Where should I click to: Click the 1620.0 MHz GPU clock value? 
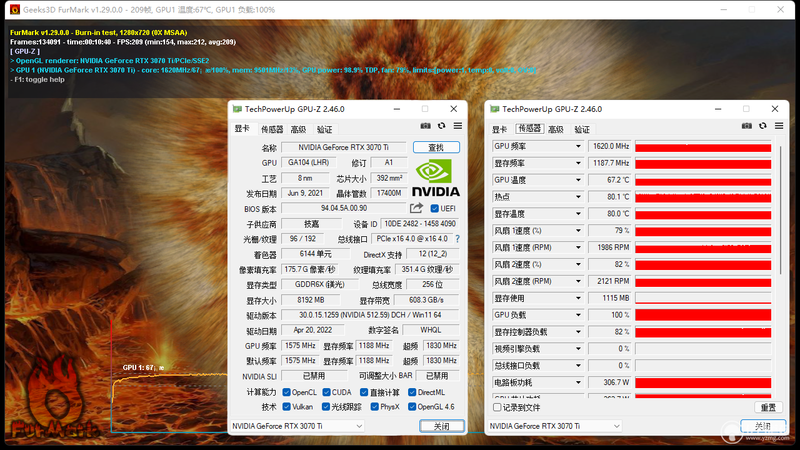[610, 146]
